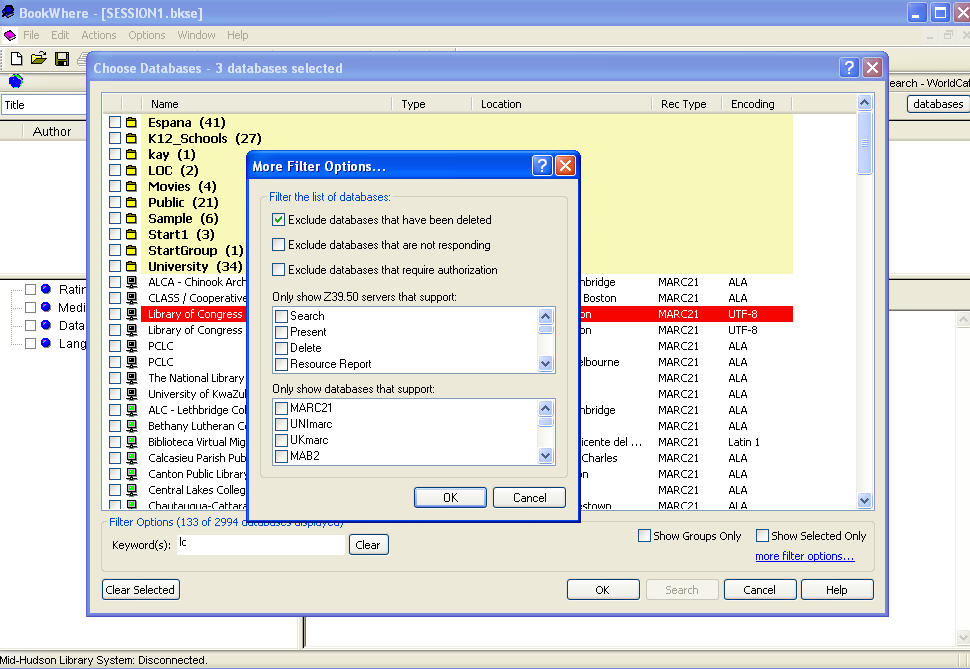
Task: Check the Present server support option
Action: tap(281, 332)
